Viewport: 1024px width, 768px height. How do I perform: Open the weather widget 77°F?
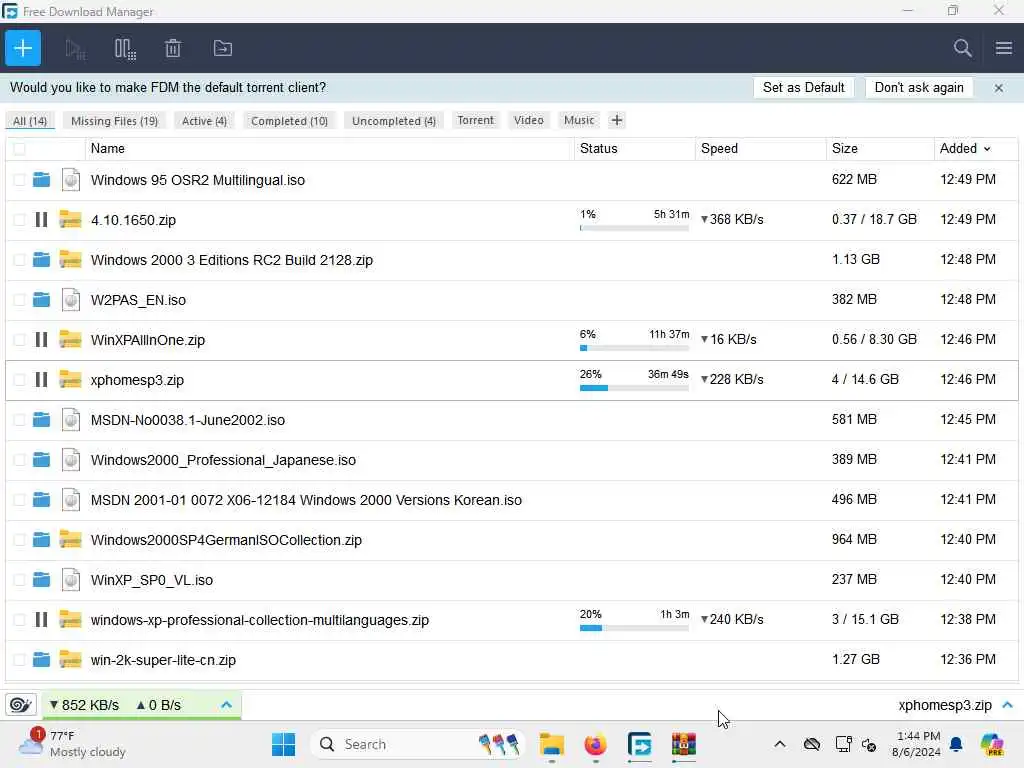click(x=72, y=744)
